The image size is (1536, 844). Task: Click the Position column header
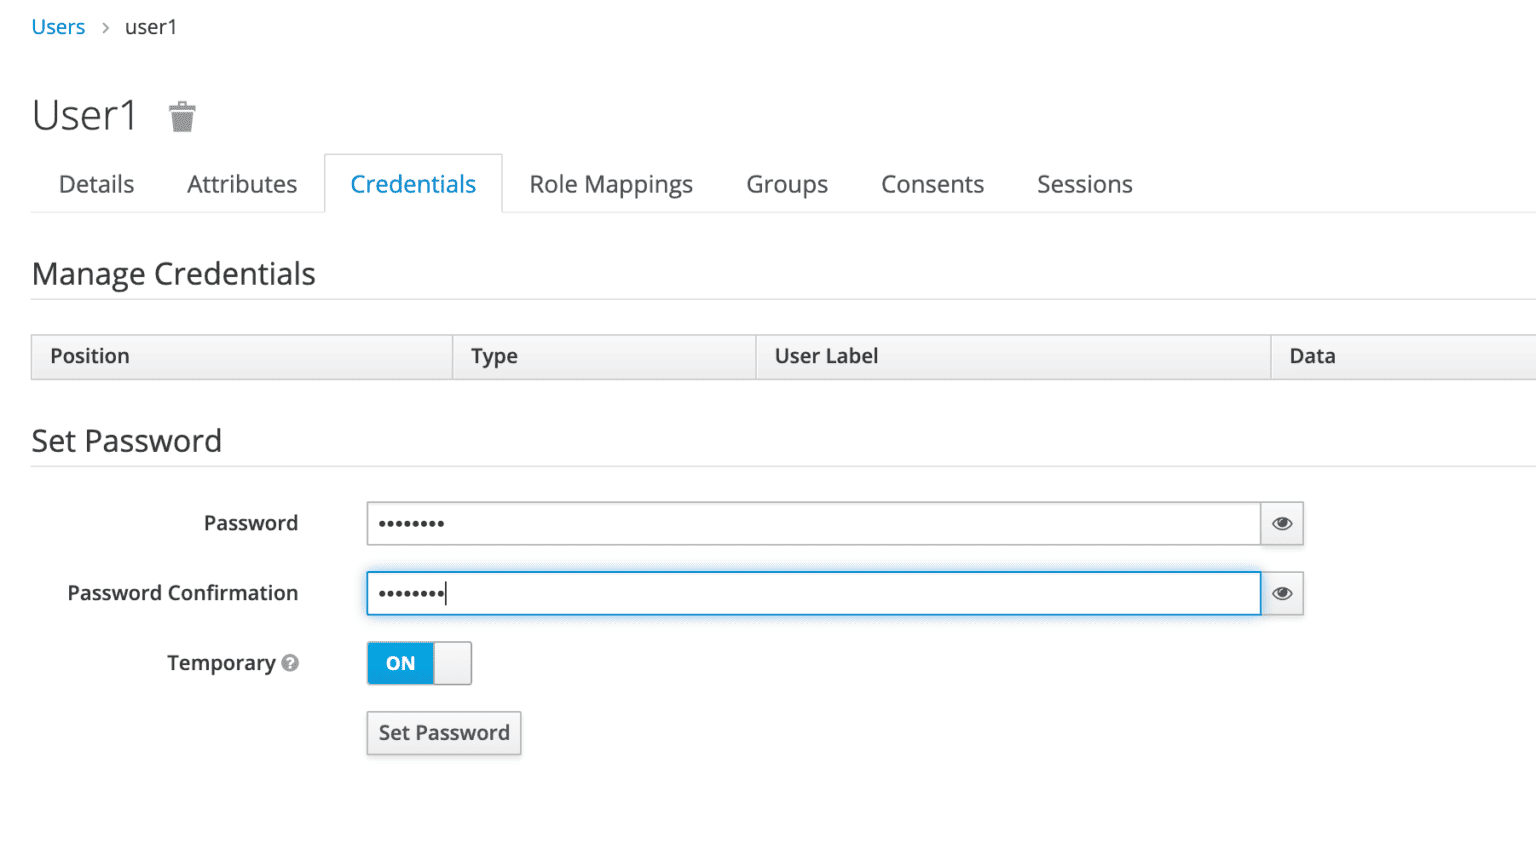(x=90, y=356)
